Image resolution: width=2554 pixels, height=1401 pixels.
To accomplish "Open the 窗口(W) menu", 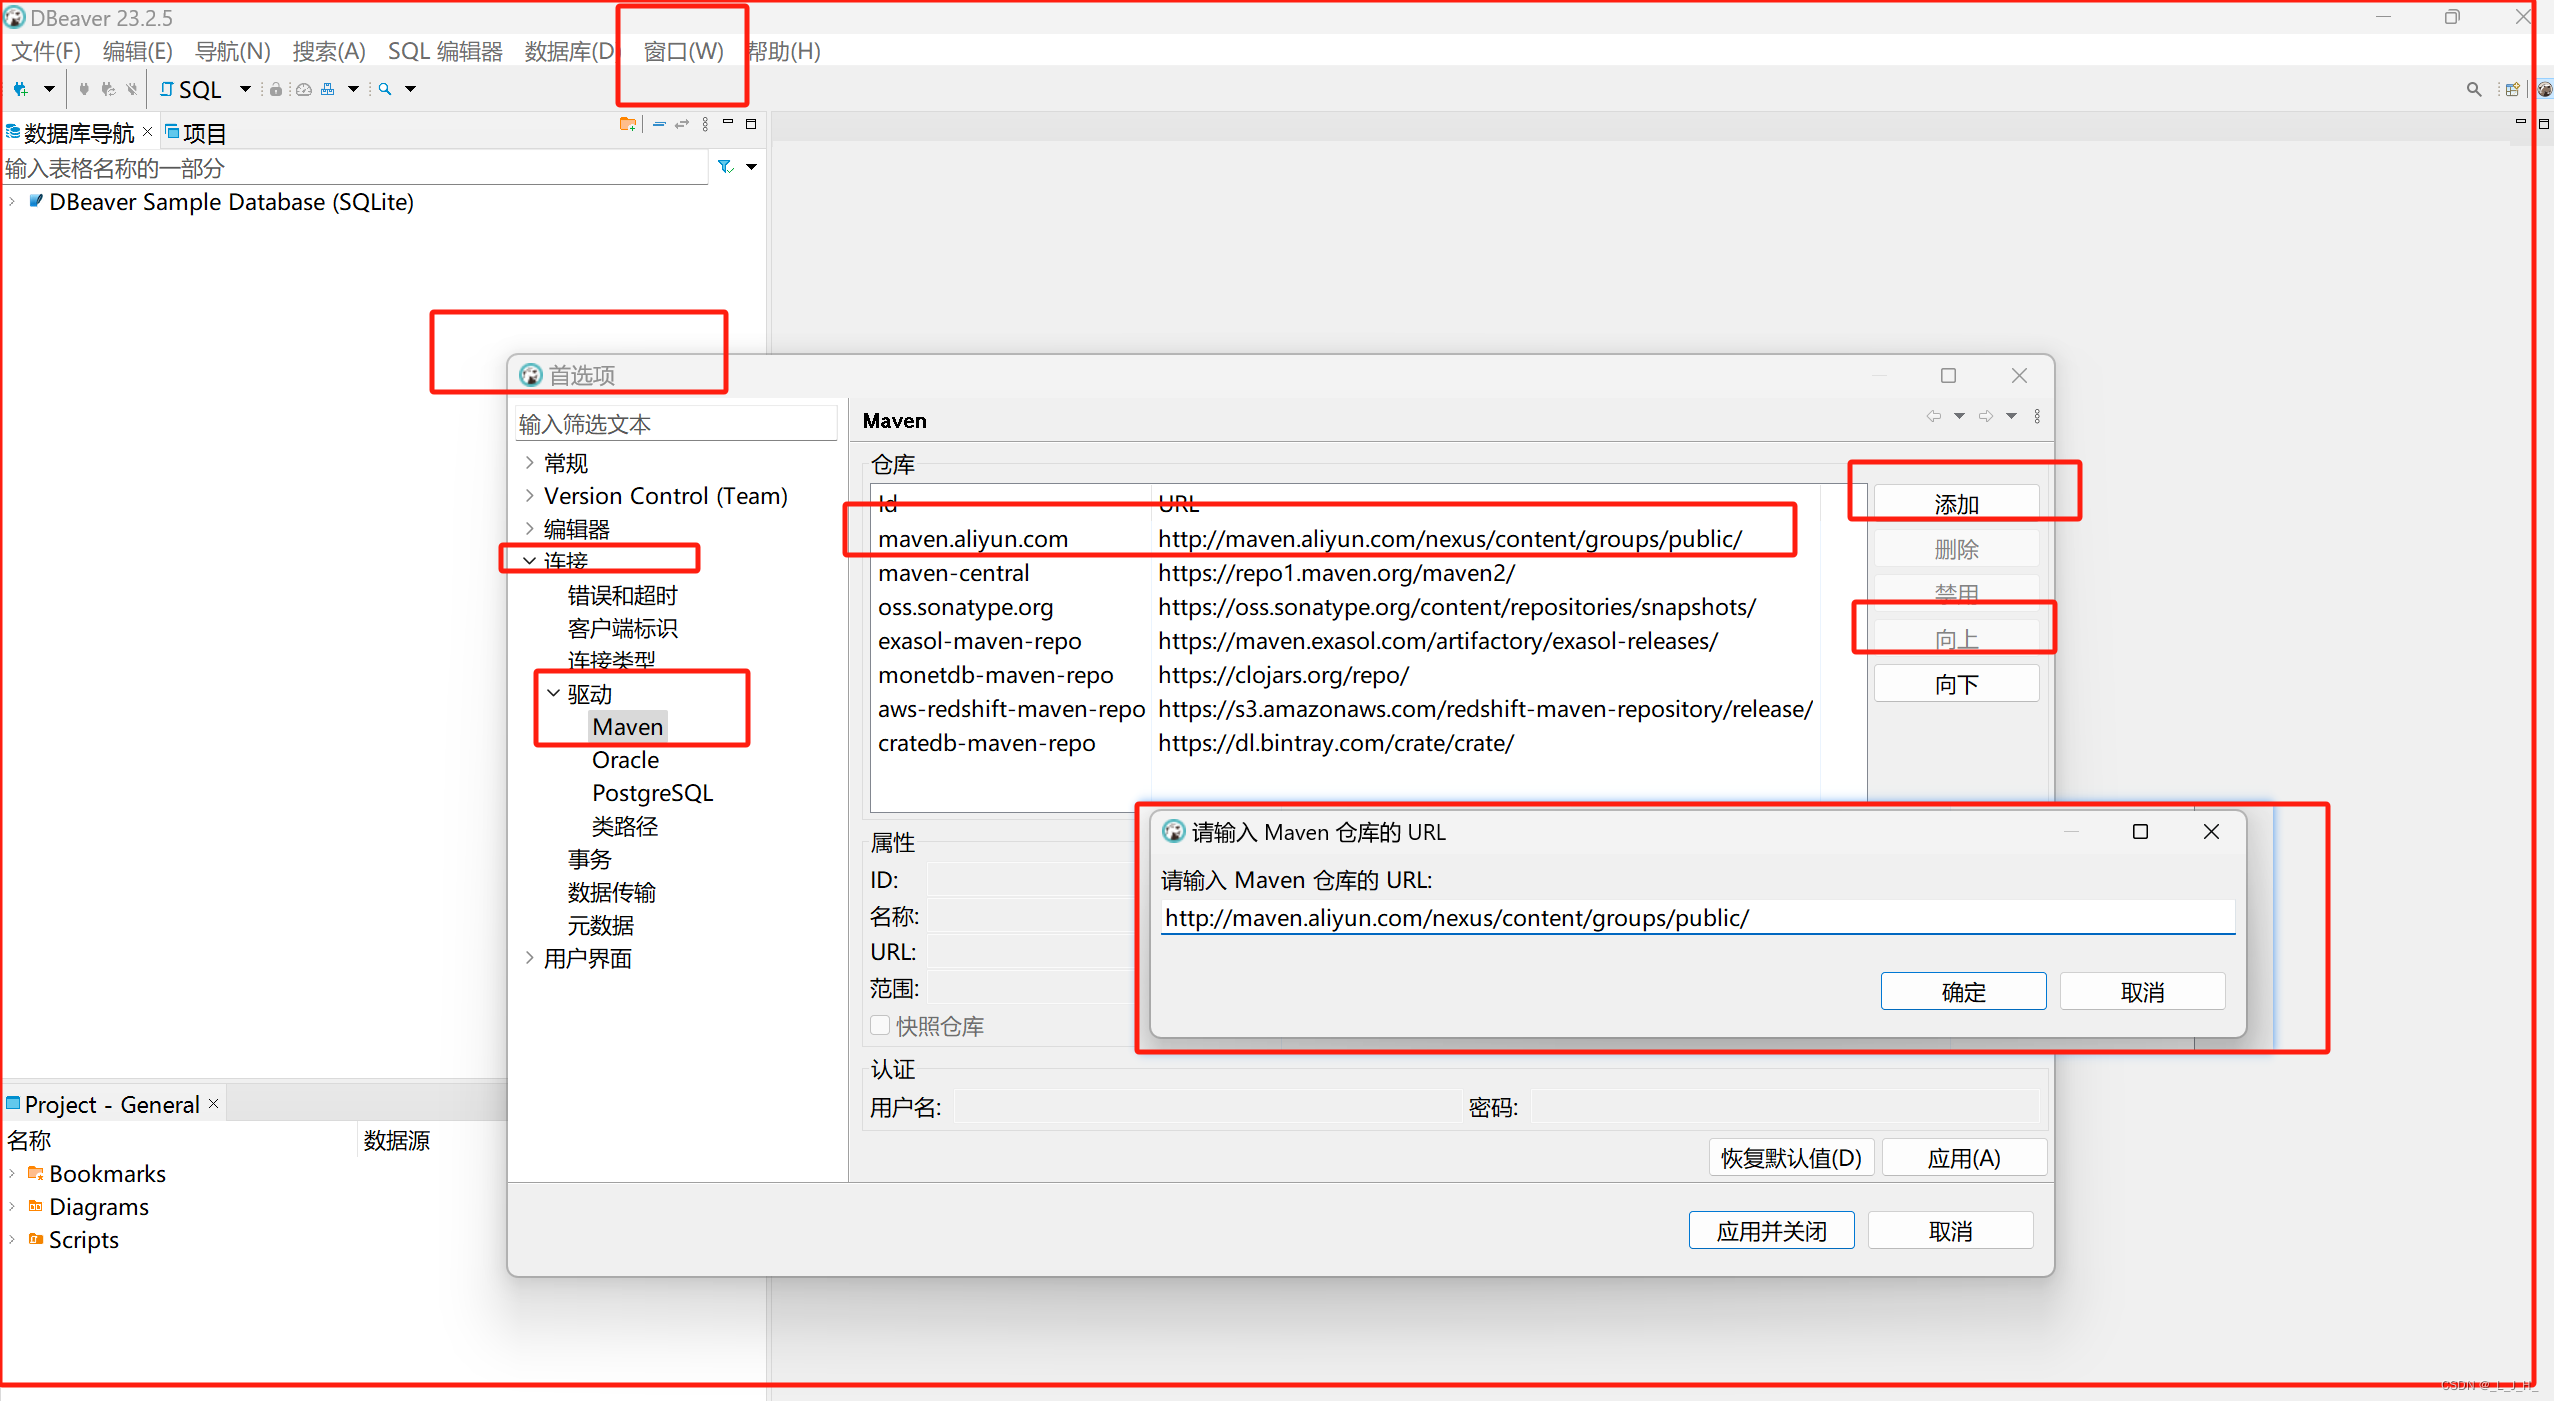I will tap(683, 51).
